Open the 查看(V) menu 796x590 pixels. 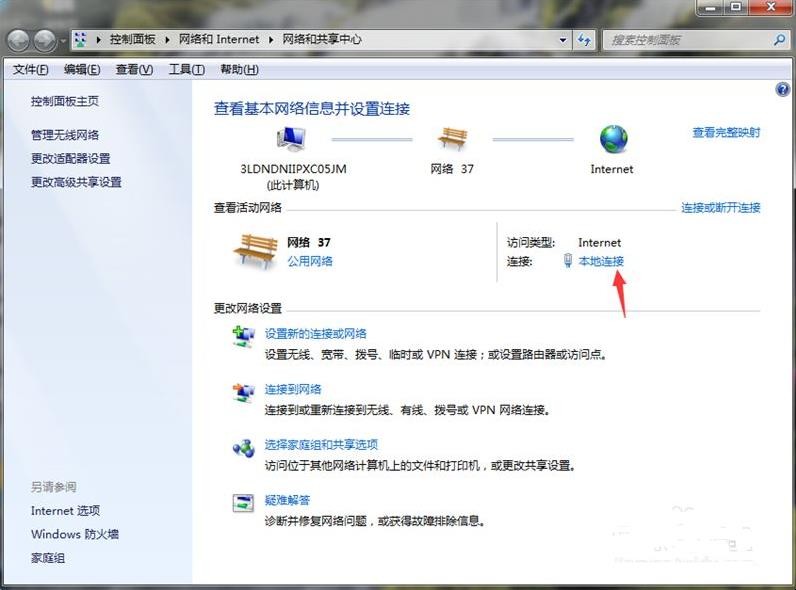[134, 70]
